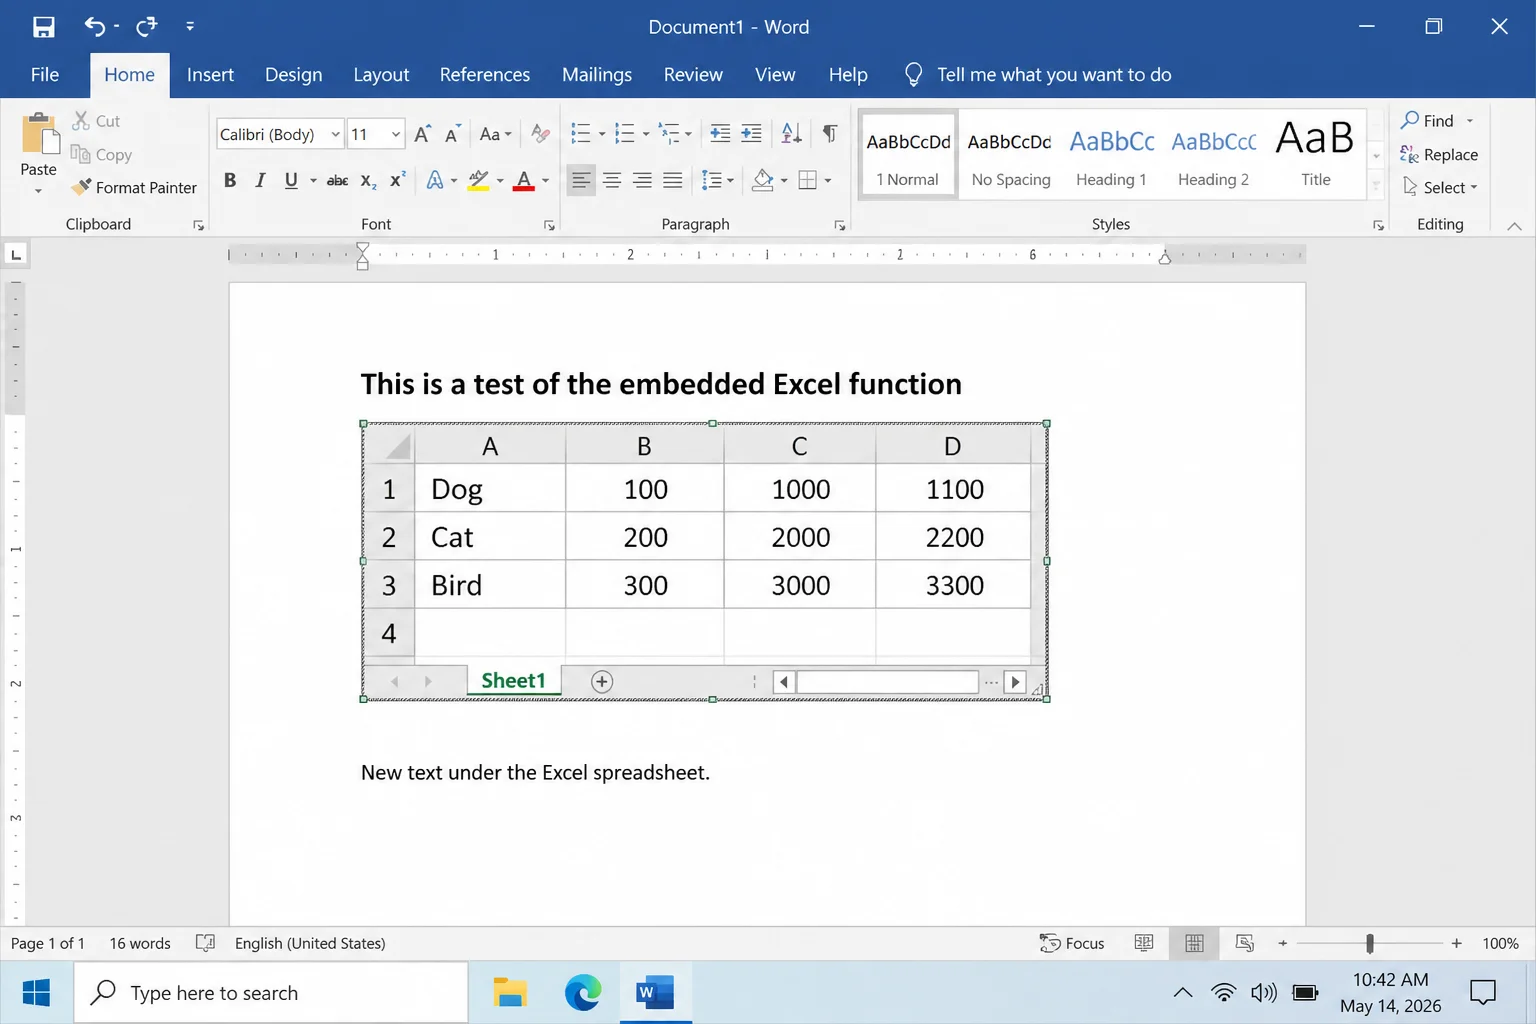Viewport: 1536px width, 1024px height.
Task: Toggle bold formatting
Action: click(230, 181)
